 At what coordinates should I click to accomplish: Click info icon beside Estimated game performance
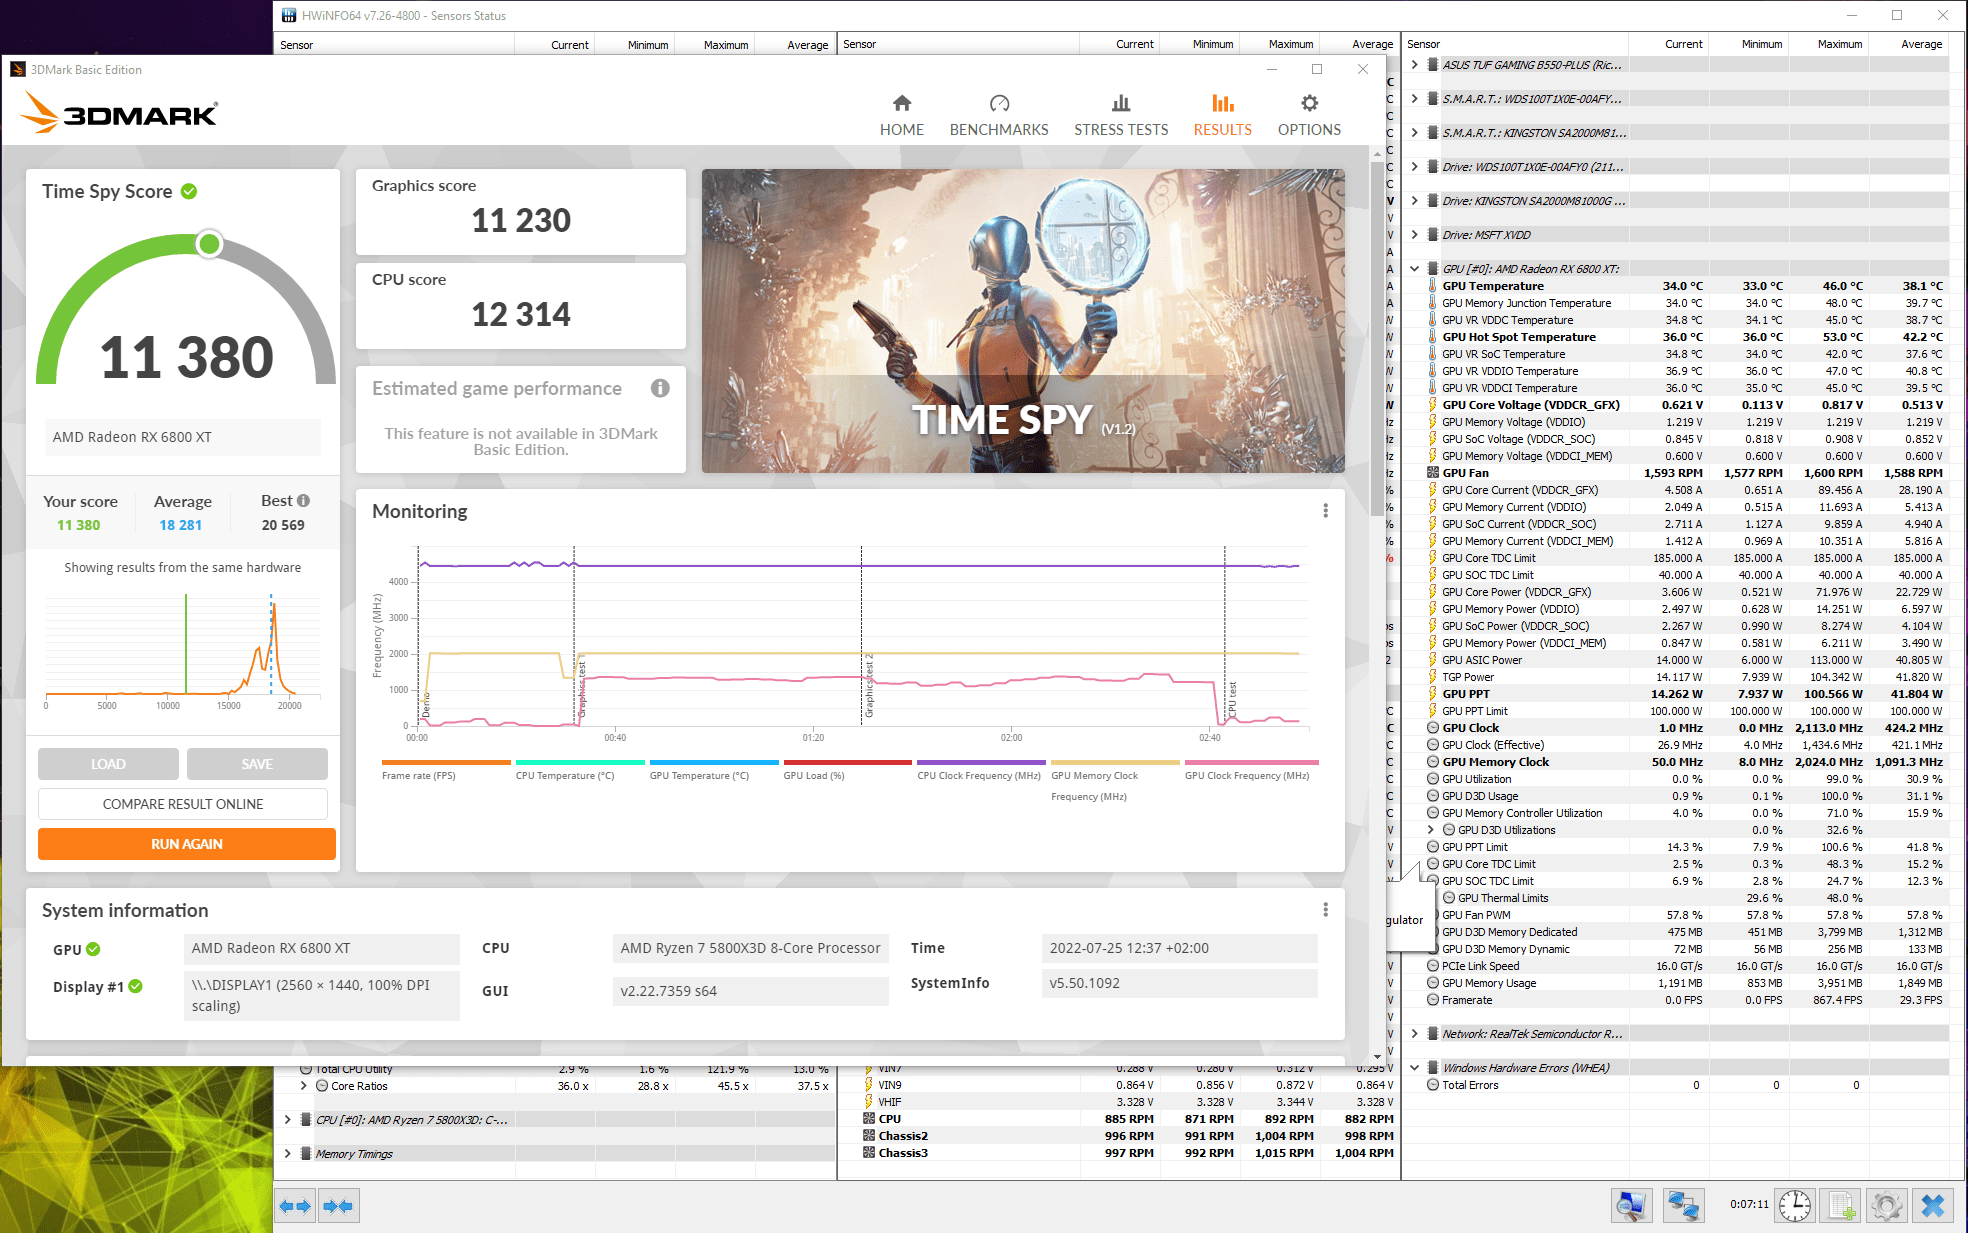point(660,388)
